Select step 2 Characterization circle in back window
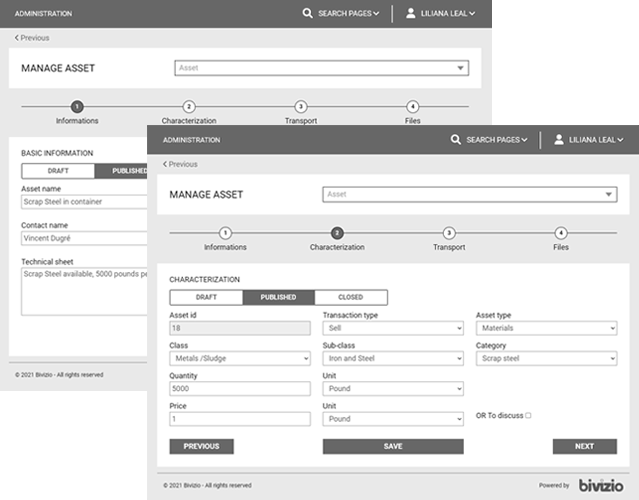The width and height of the screenshot is (639, 500). tap(189, 106)
